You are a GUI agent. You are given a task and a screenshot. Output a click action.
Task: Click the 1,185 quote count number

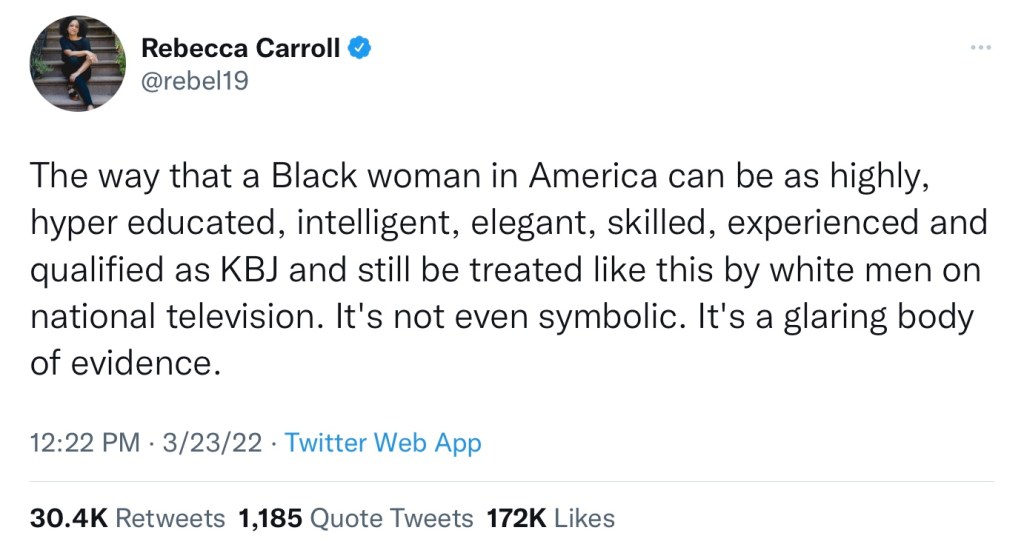[x=270, y=518]
